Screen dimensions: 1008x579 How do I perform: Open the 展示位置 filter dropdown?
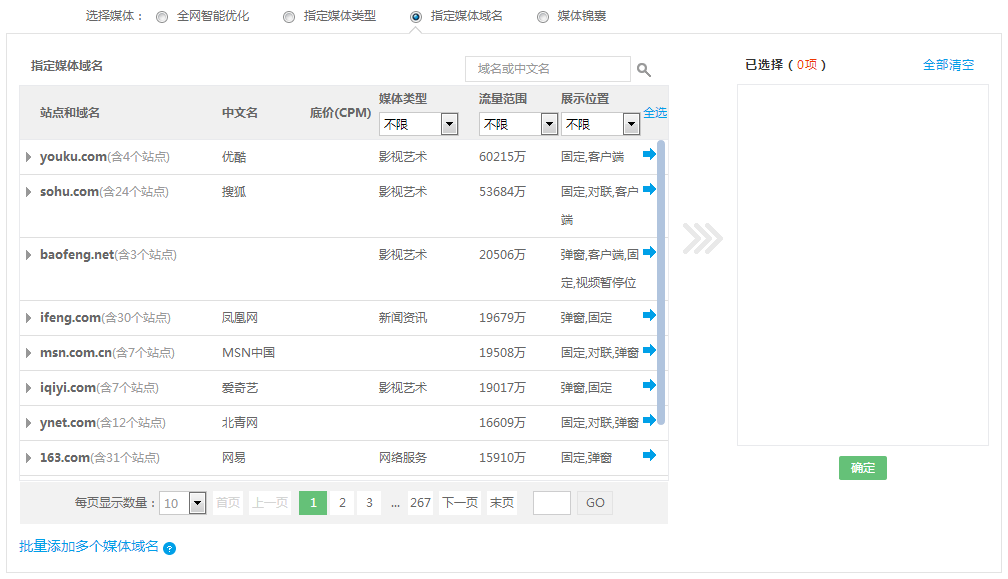tap(630, 123)
